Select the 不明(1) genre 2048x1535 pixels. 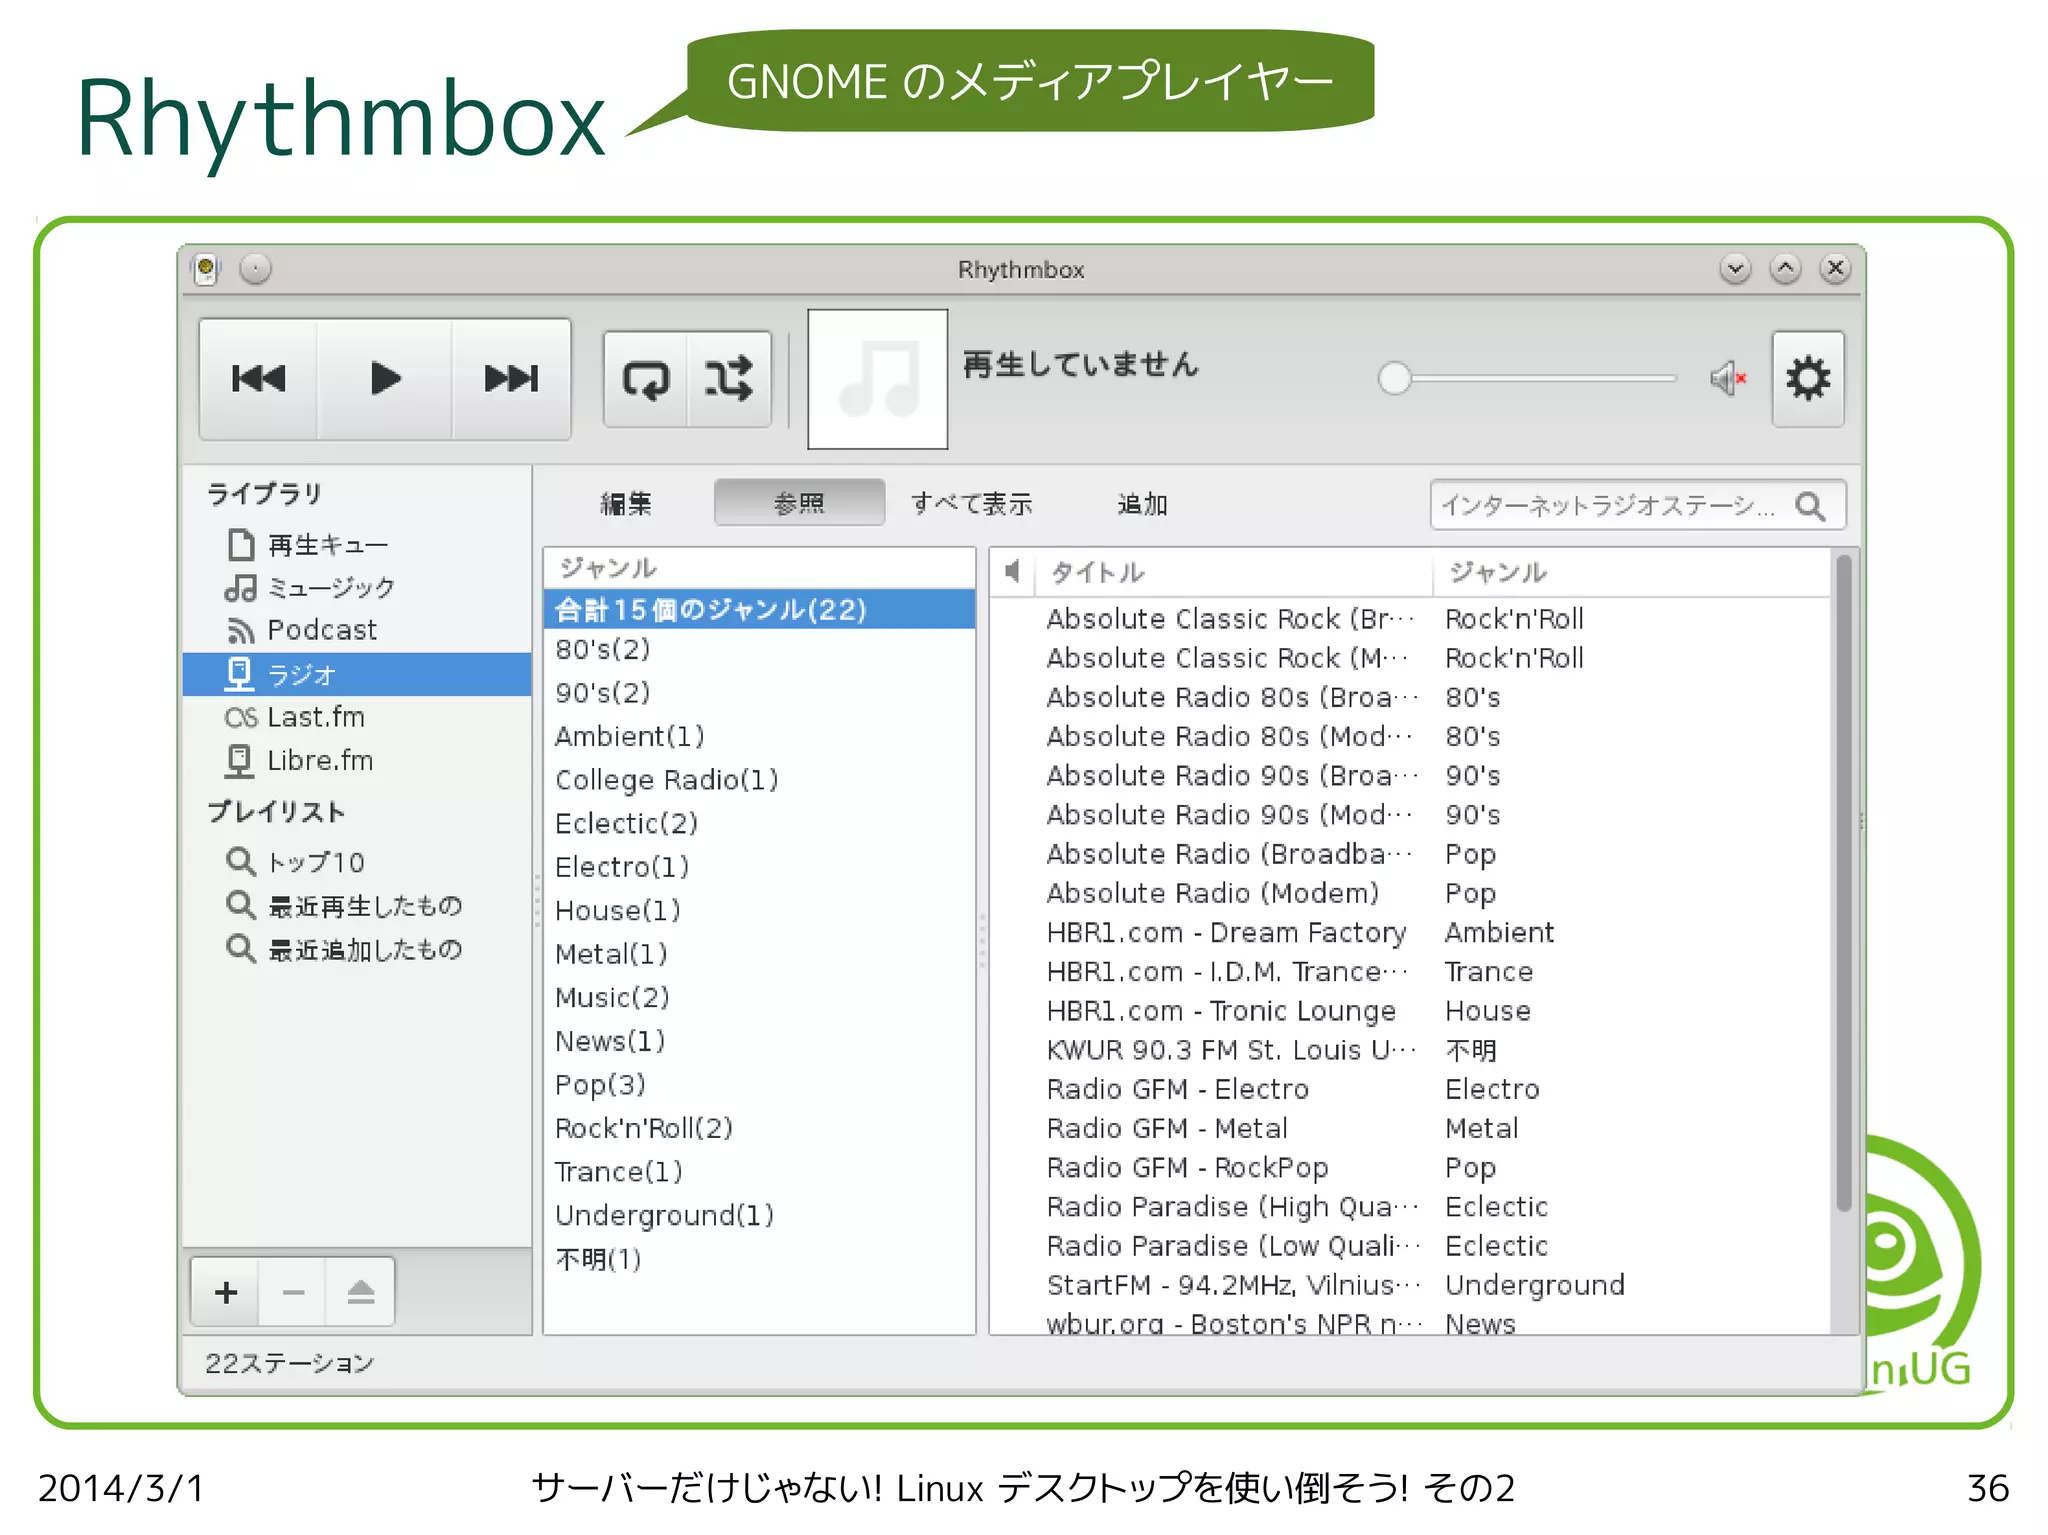click(x=759, y=1259)
